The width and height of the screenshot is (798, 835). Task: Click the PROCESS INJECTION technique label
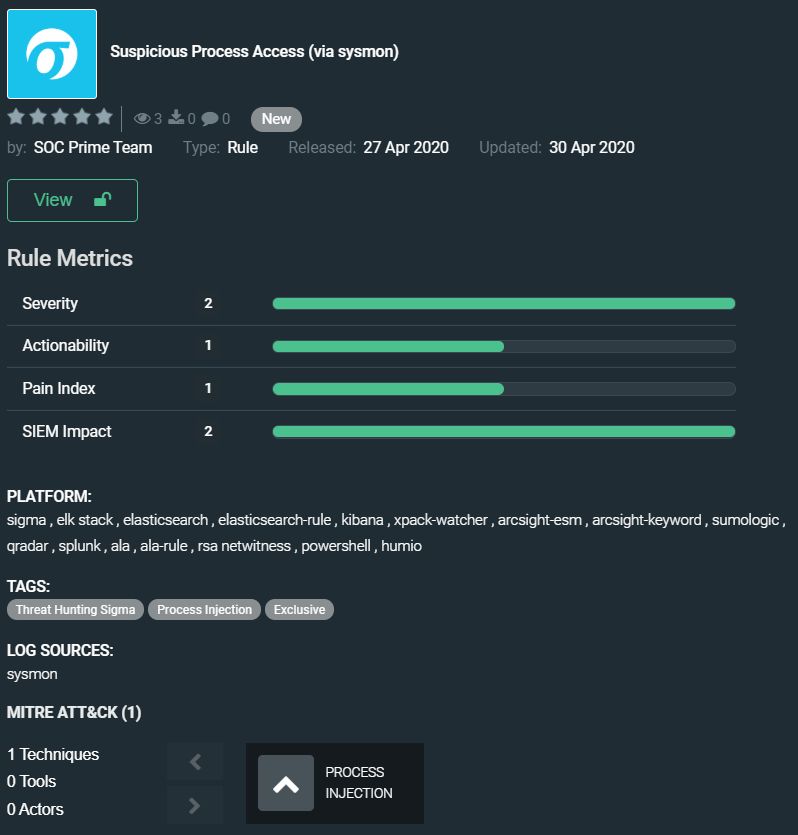[359, 783]
